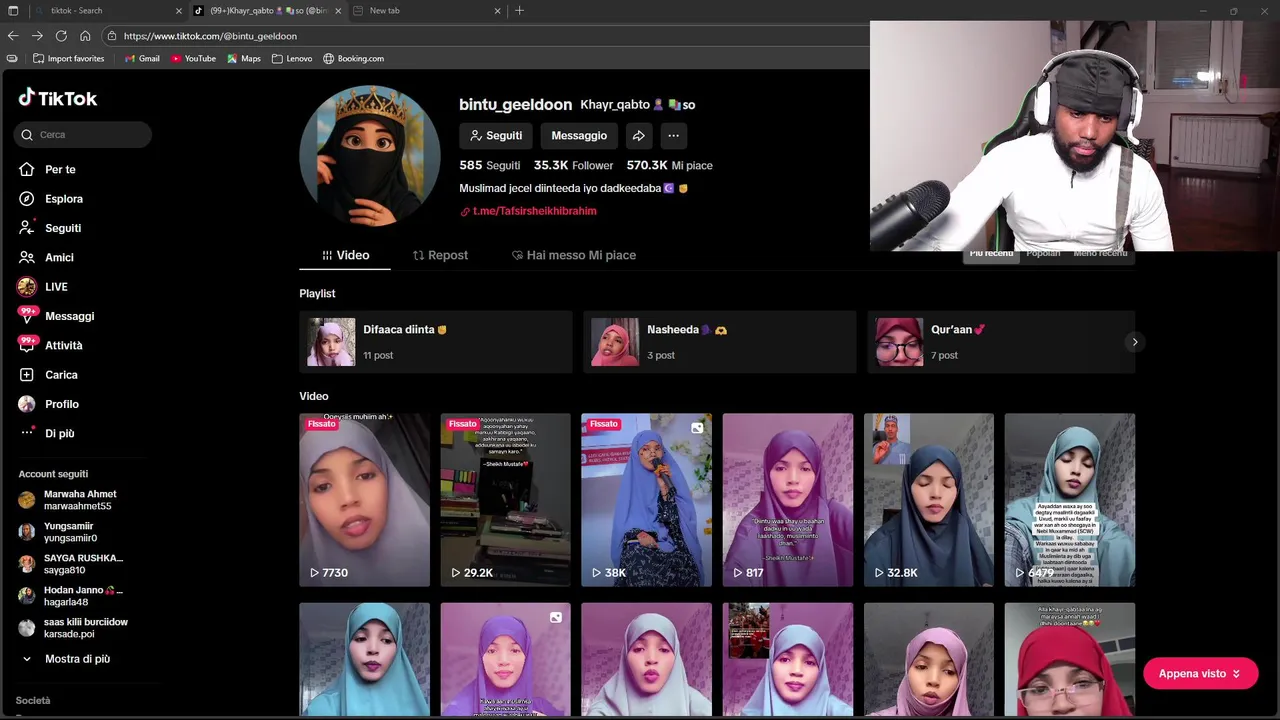
Task: Open Profilo in the sidebar
Action: point(48,404)
